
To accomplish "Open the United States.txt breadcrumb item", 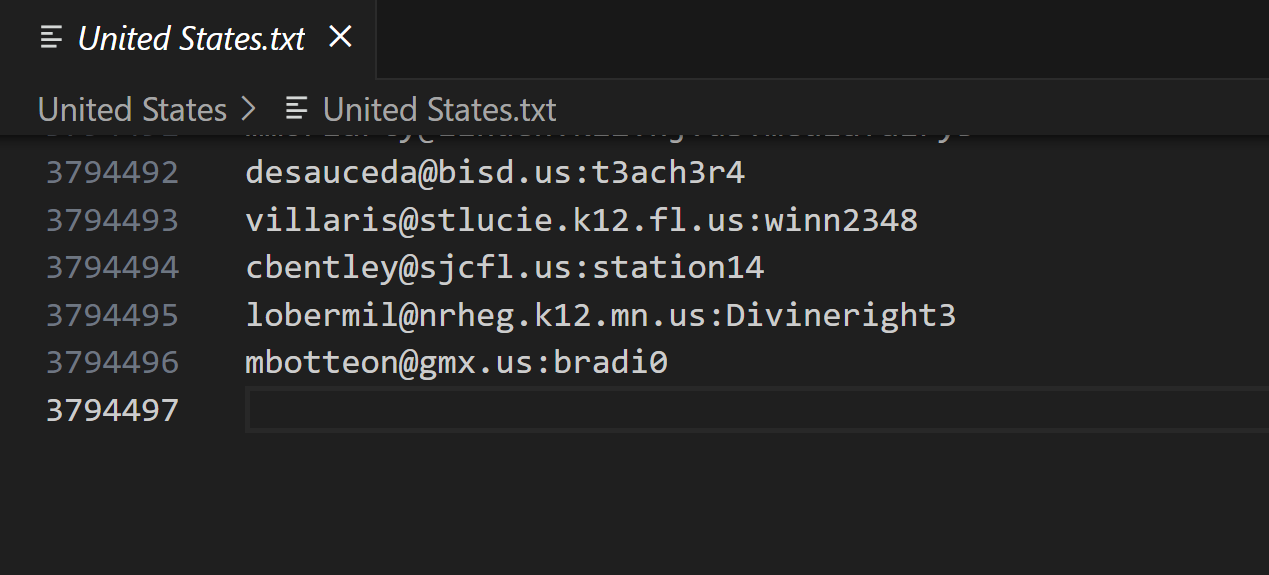I will pyautogui.click(x=439, y=109).
